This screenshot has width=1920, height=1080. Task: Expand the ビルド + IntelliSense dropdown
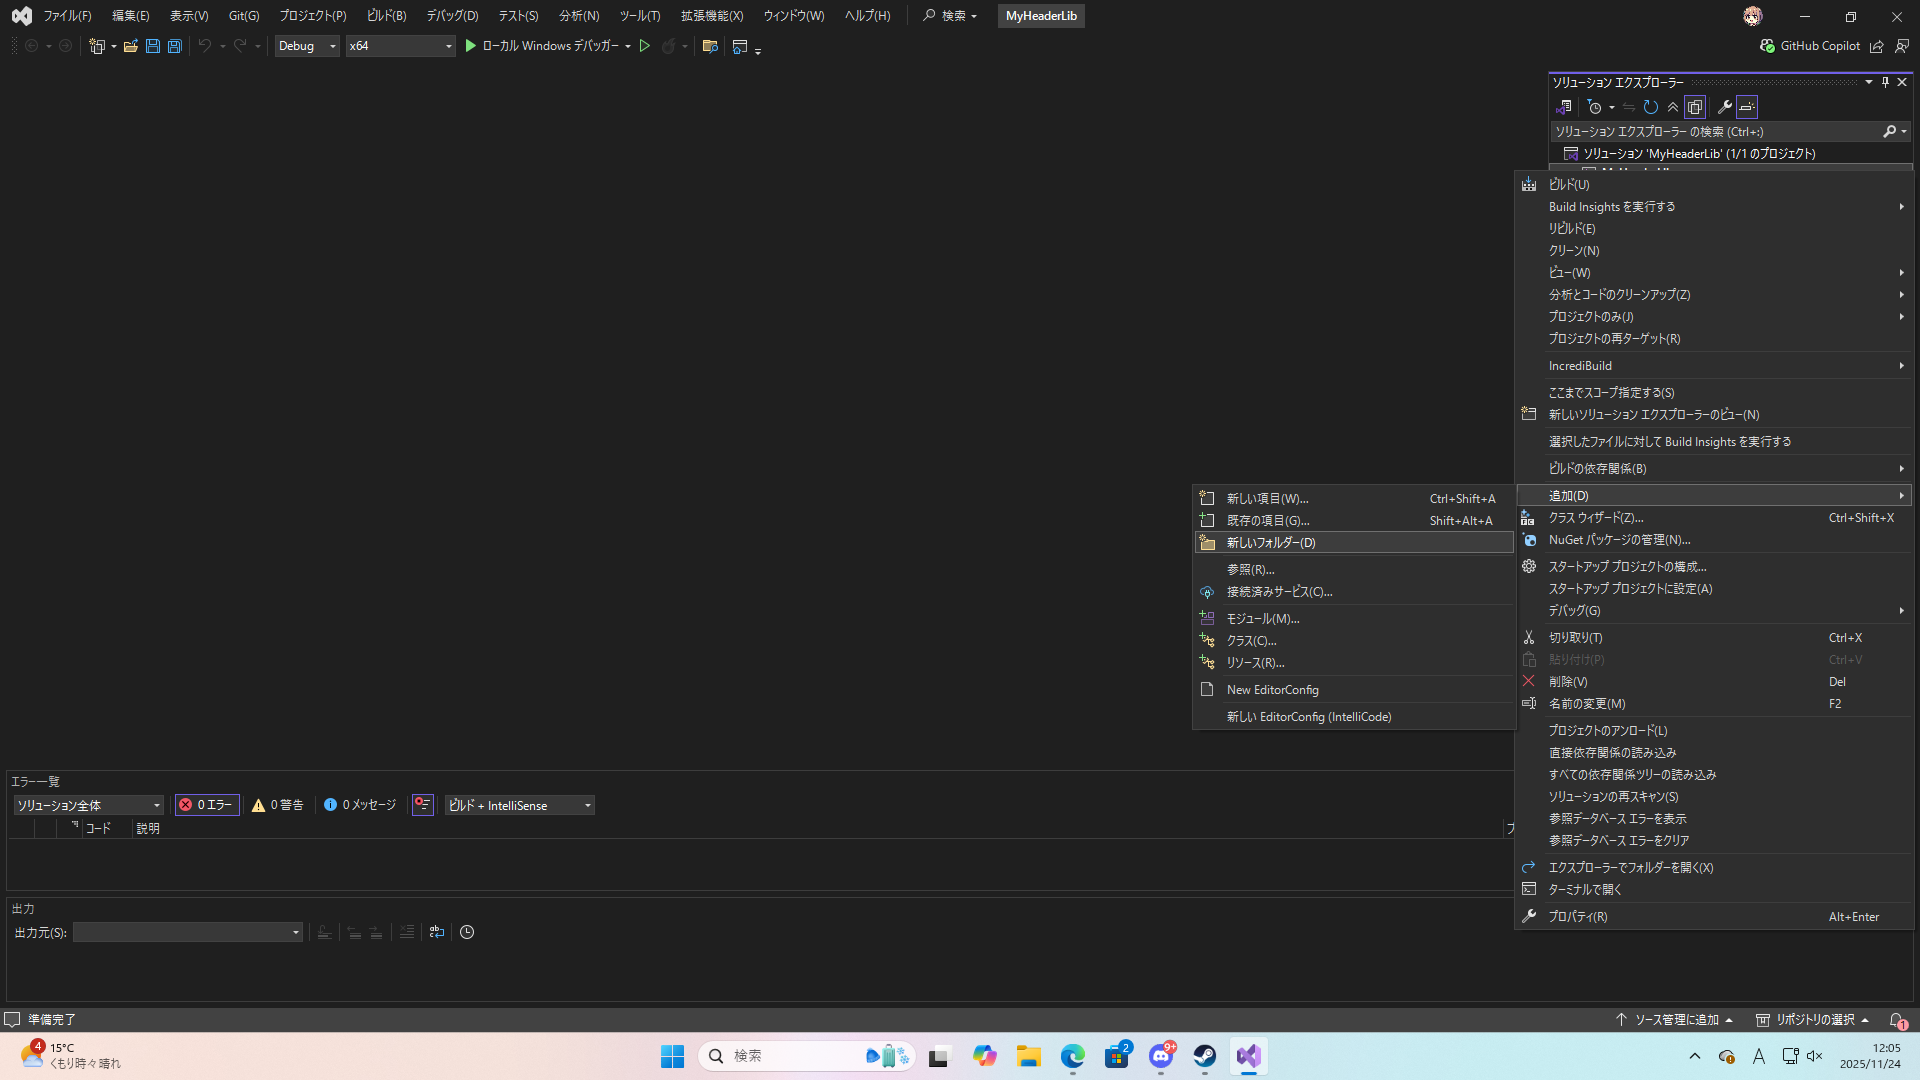(x=519, y=805)
